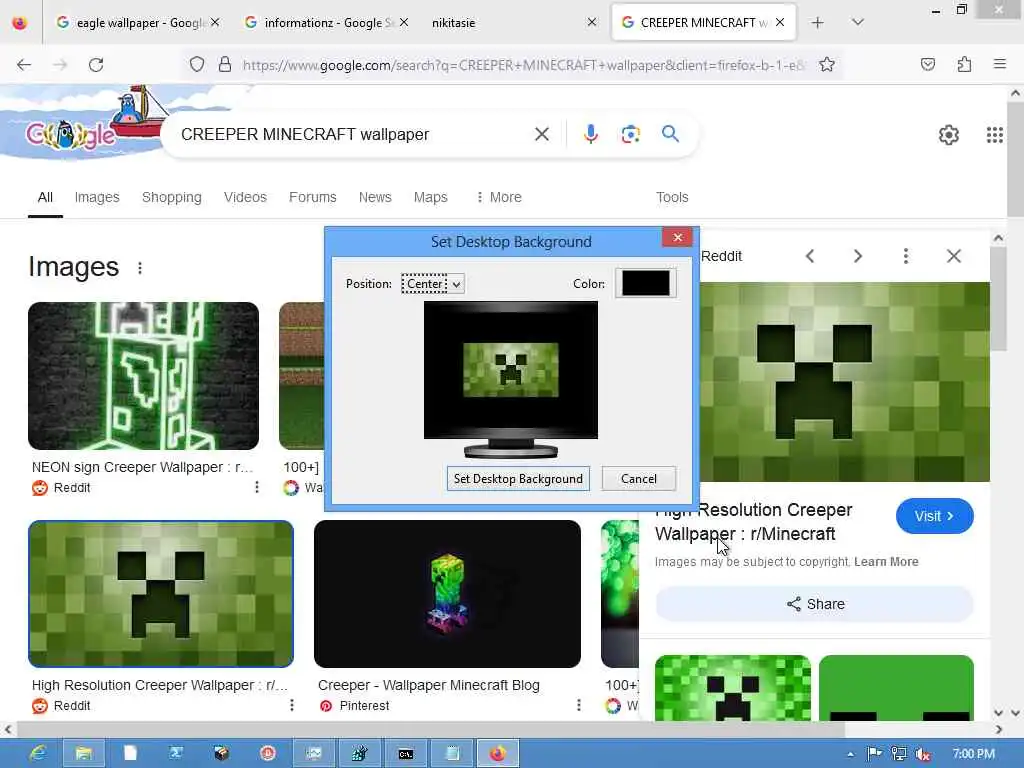Select the Videos search filter
1024x768 pixels.
click(x=245, y=197)
